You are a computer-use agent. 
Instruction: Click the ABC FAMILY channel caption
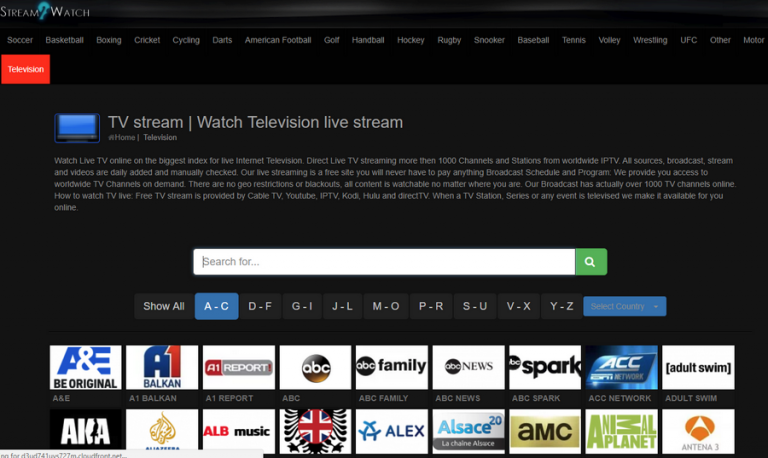(x=384, y=398)
